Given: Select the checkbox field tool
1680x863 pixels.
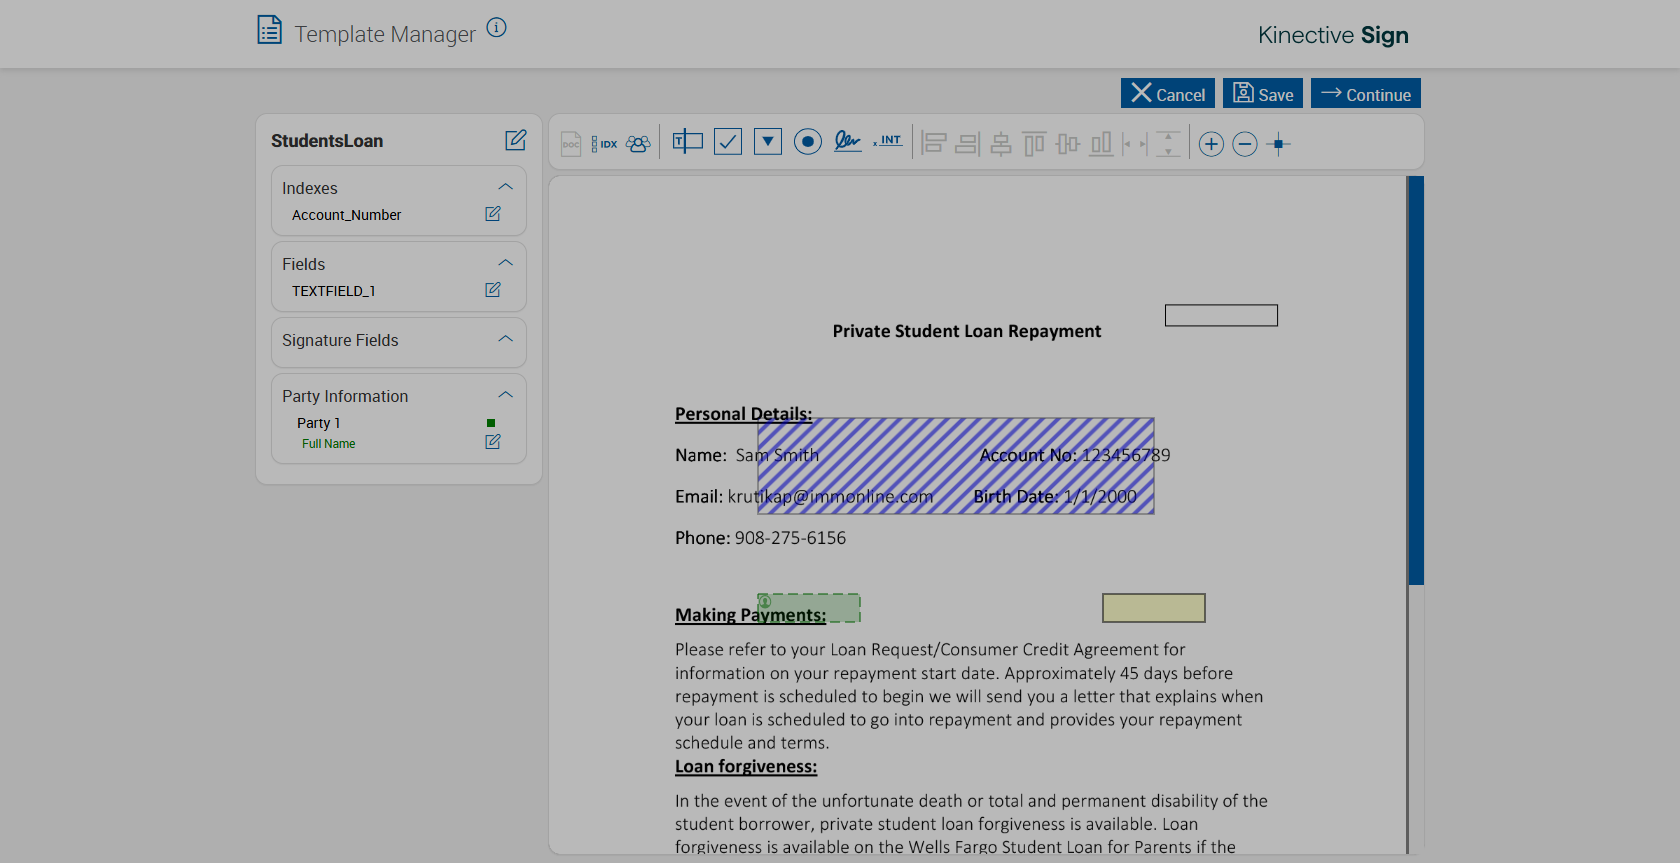Looking at the screenshot, I should click(728, 142).
